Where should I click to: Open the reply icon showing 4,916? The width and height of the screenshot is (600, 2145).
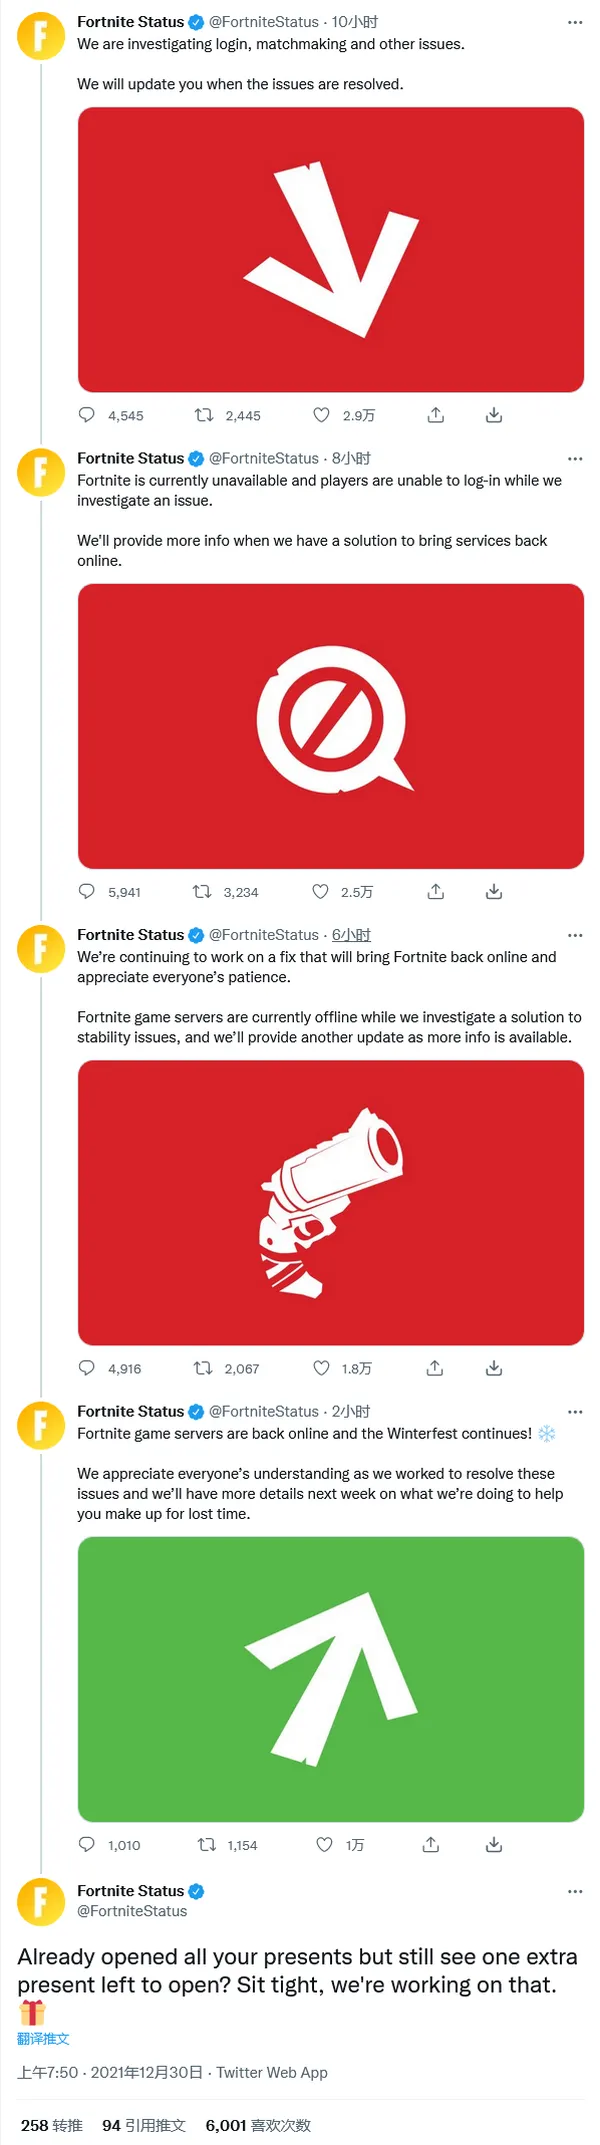pyautogui.click(x=89, y=1368)
